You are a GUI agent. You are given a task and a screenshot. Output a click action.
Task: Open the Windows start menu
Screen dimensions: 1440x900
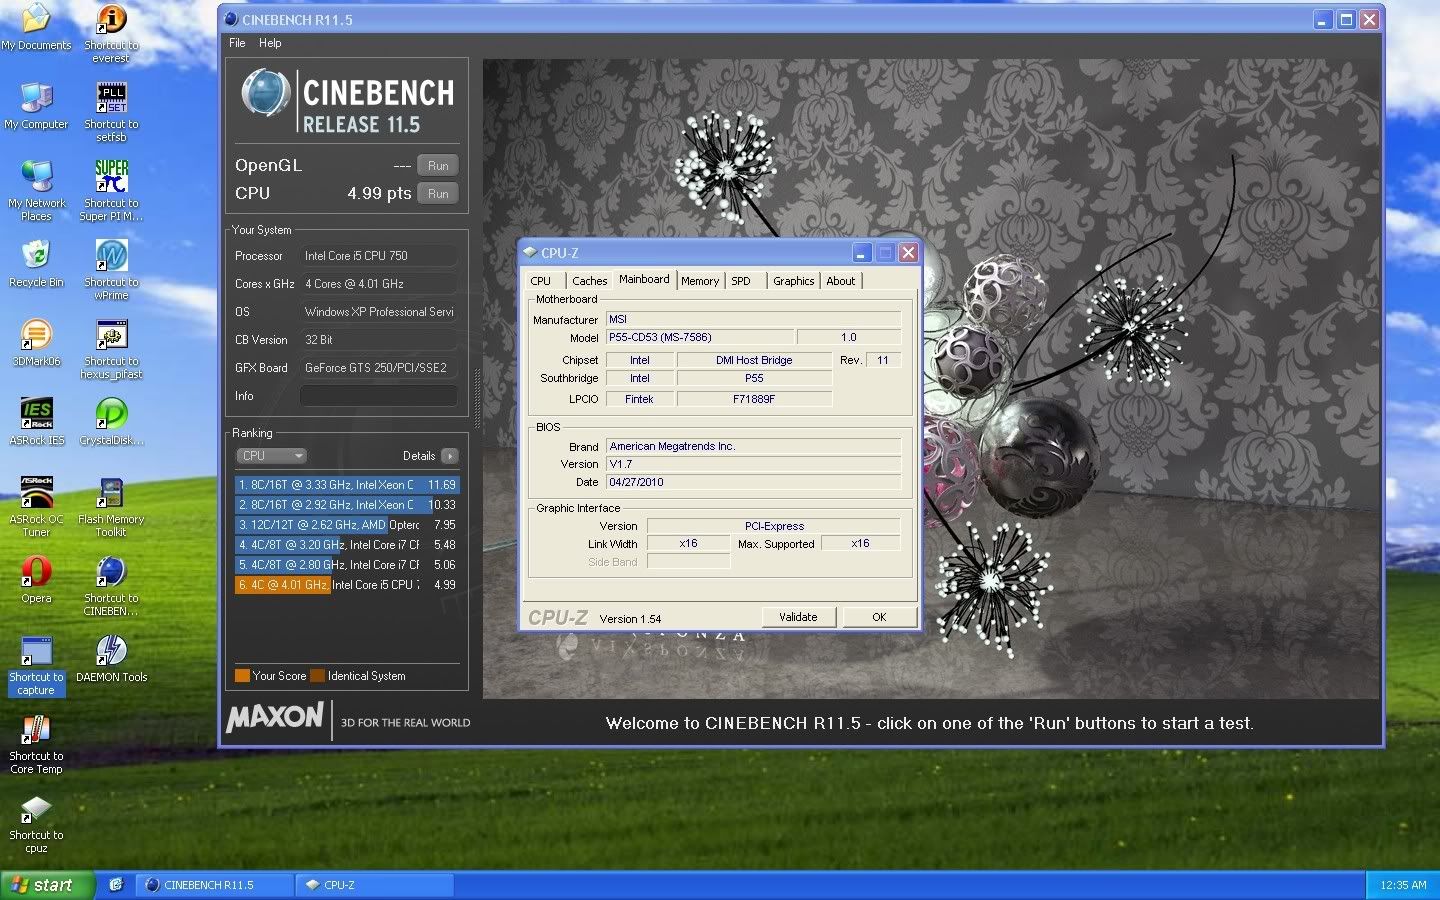tap(47, 885)
